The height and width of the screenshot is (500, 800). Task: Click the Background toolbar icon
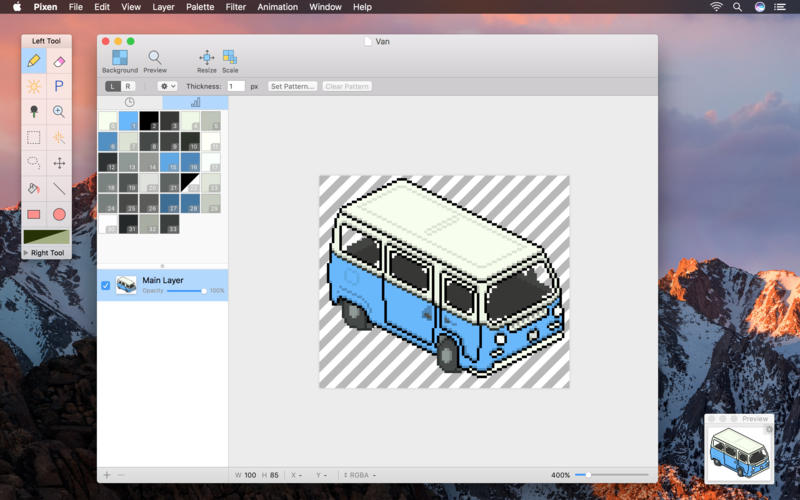tap(120, 60)
